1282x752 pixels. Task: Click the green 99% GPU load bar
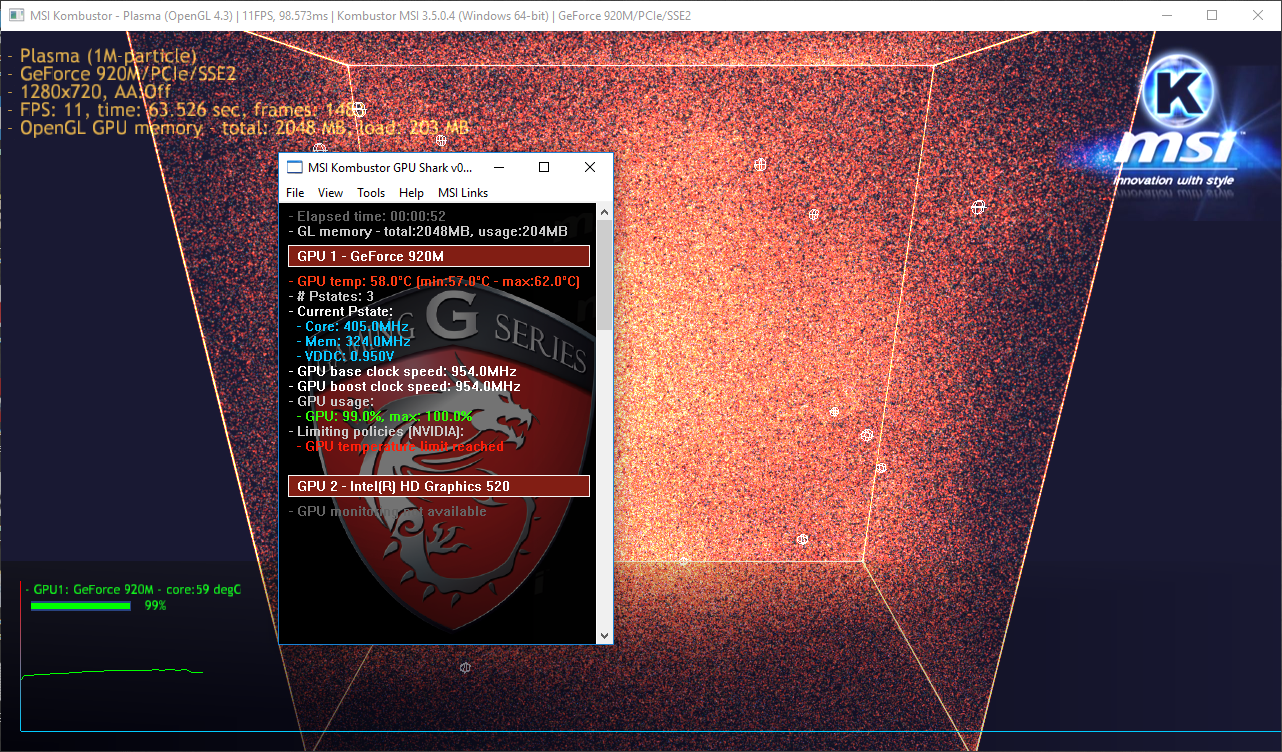click(x=81, y=605)
